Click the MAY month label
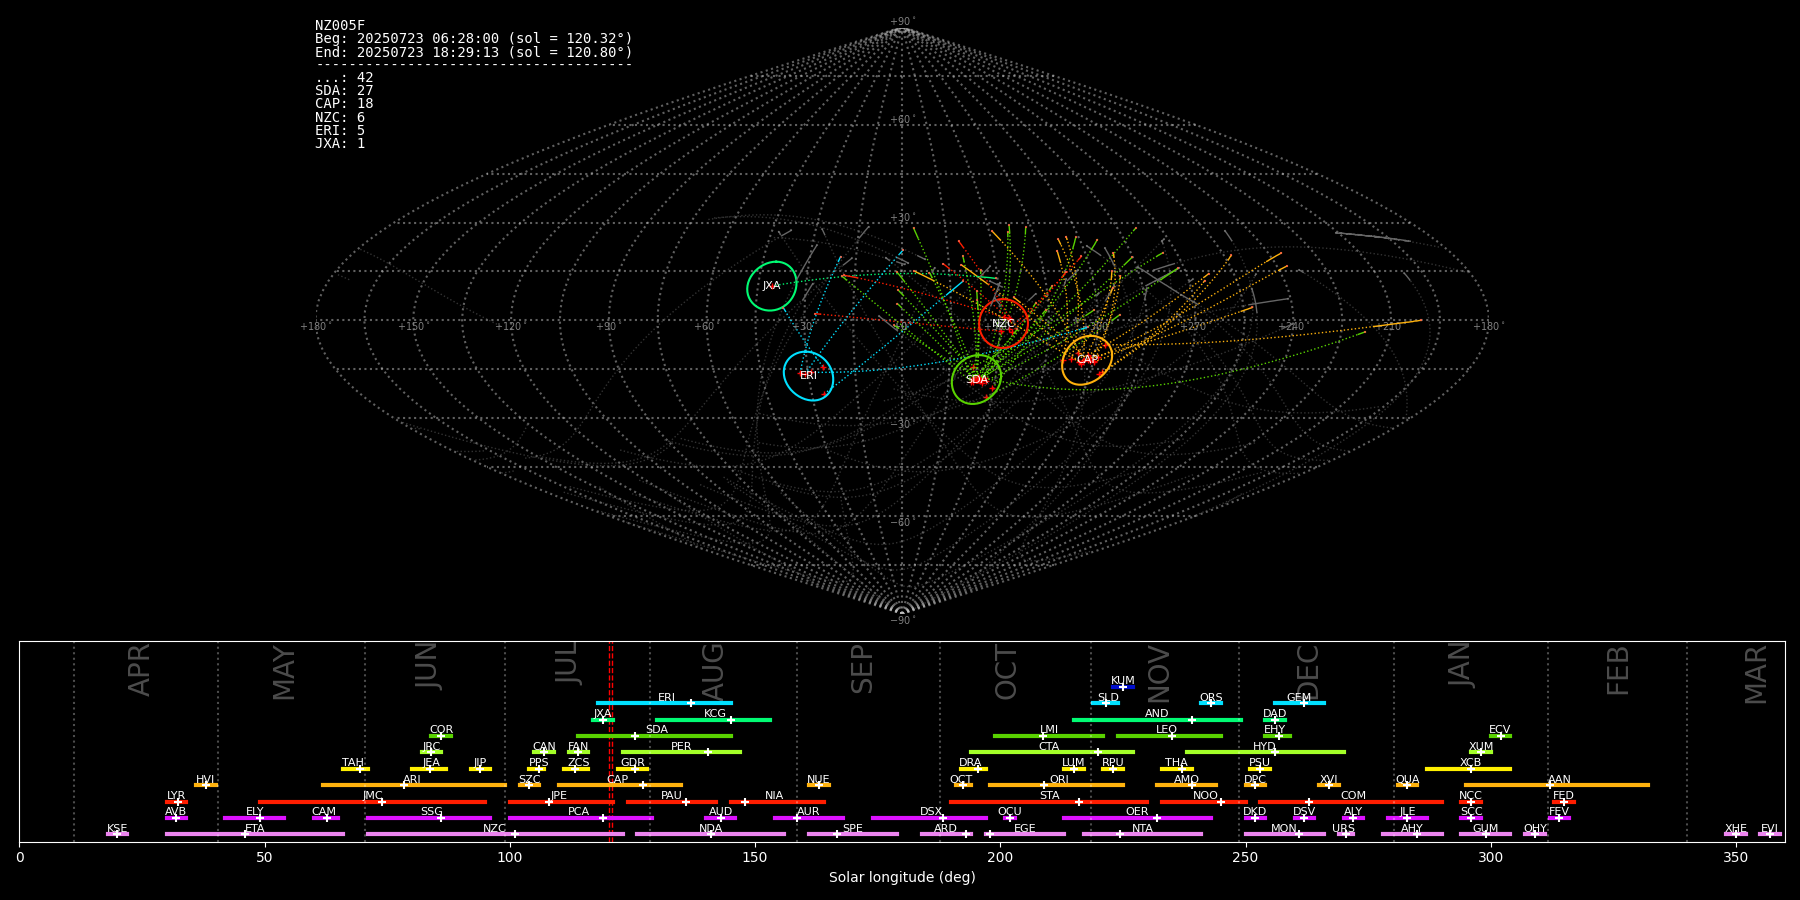Screen dimensions: 1800x900 click(284, 672)
